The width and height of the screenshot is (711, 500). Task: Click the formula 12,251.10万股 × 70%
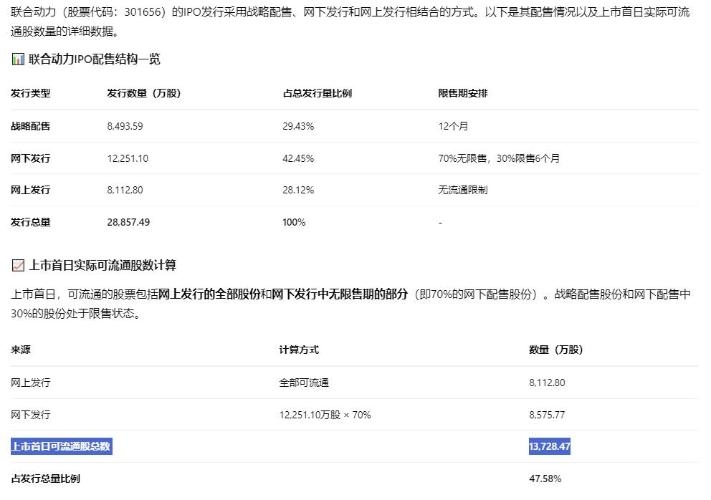pyautogui.click(x=325, y=415)
